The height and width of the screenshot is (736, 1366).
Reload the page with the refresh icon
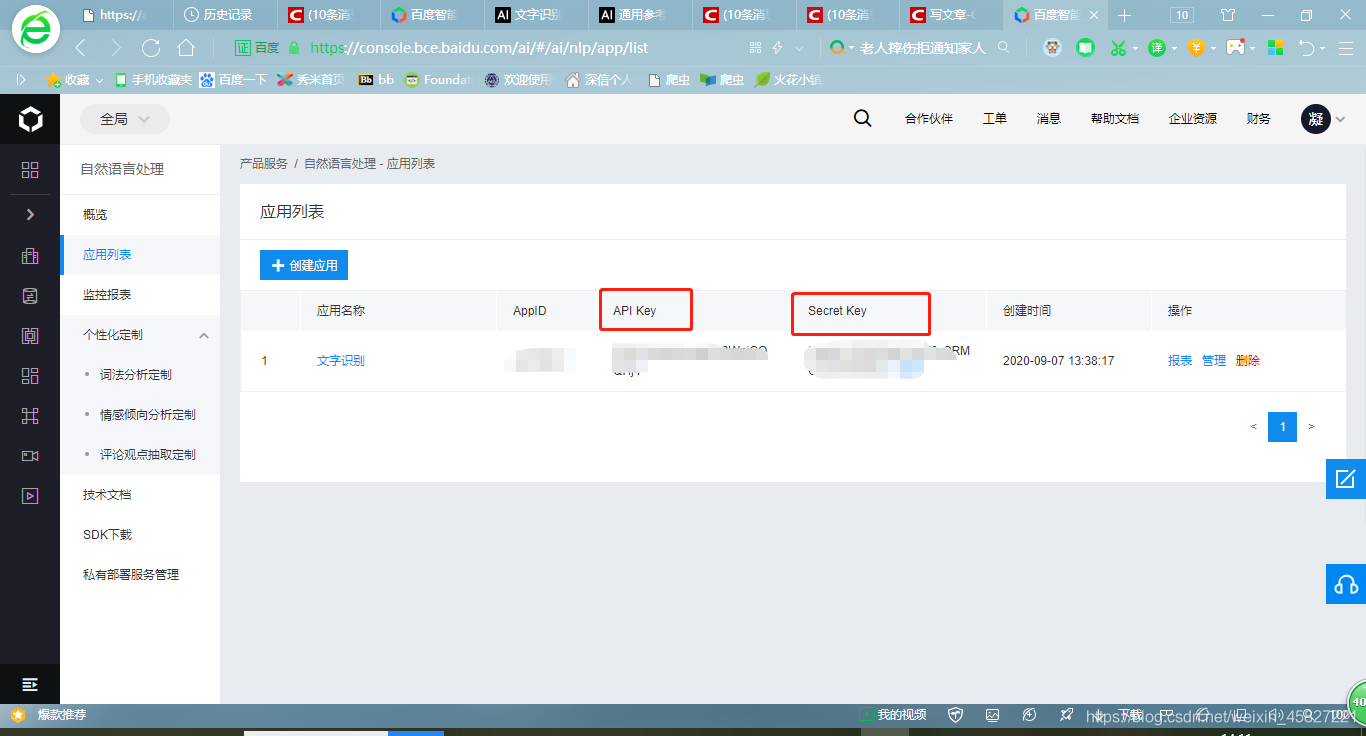(151, 48)
